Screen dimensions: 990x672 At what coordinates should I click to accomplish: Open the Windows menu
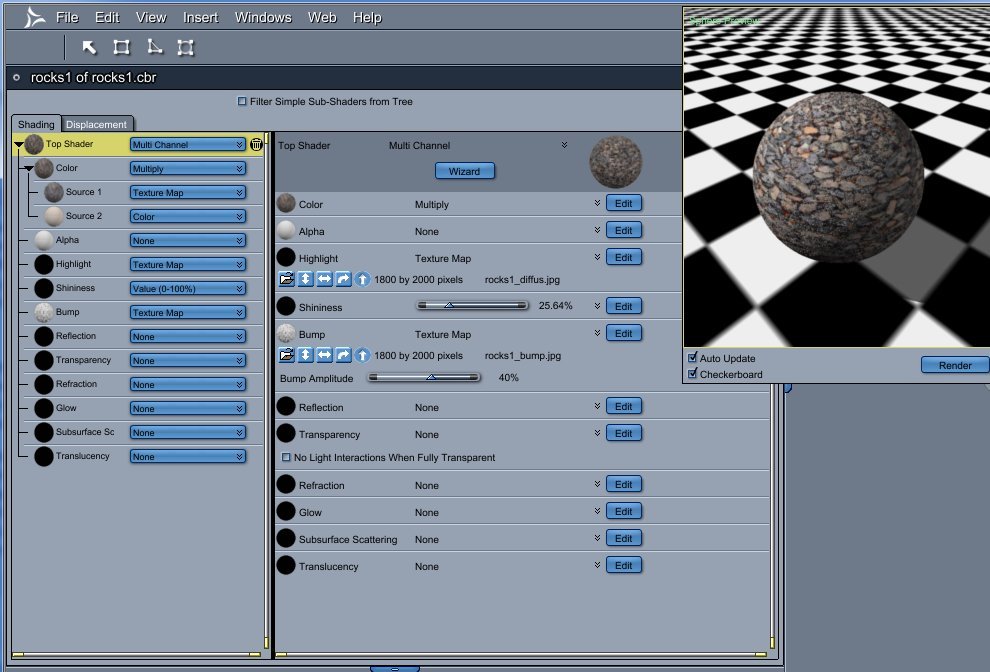click(263, 18)
